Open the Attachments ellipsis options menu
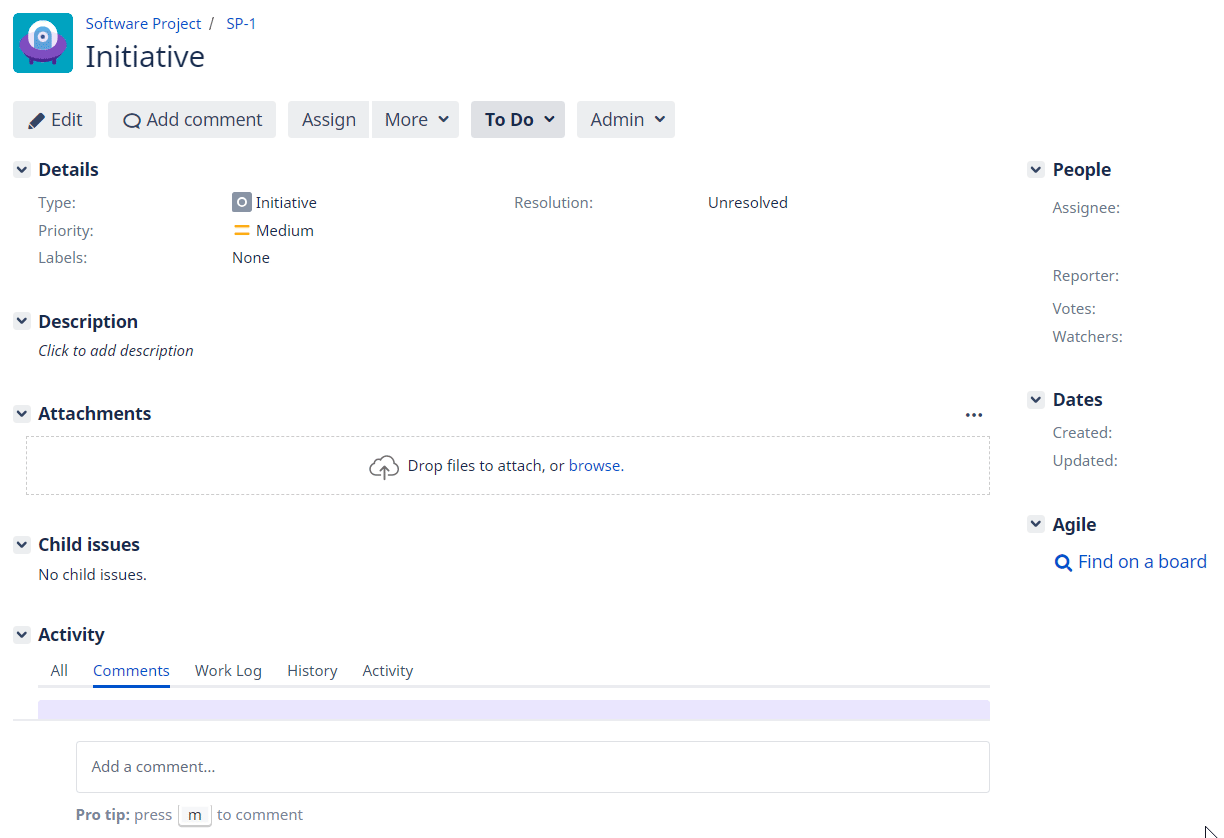Image resolution: width=1224 pixels, height=838 pixels. tap(973, 415)
